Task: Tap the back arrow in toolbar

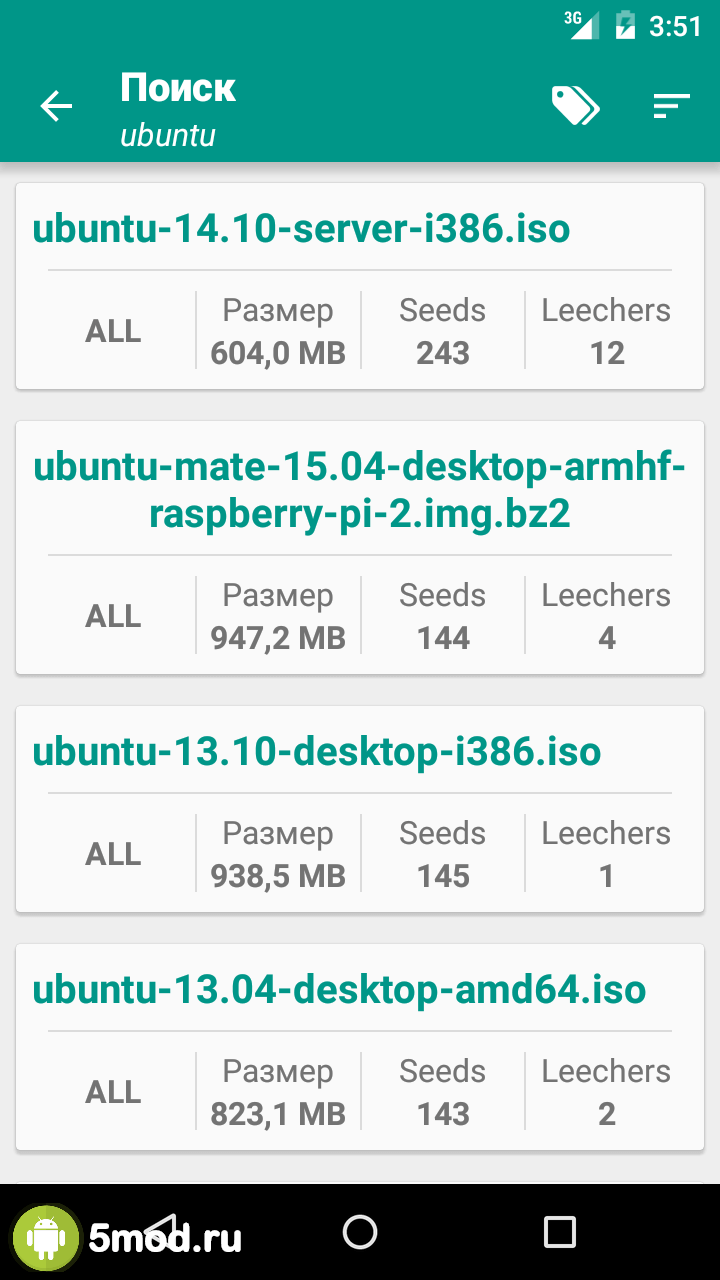Action: tap(56, 106)
